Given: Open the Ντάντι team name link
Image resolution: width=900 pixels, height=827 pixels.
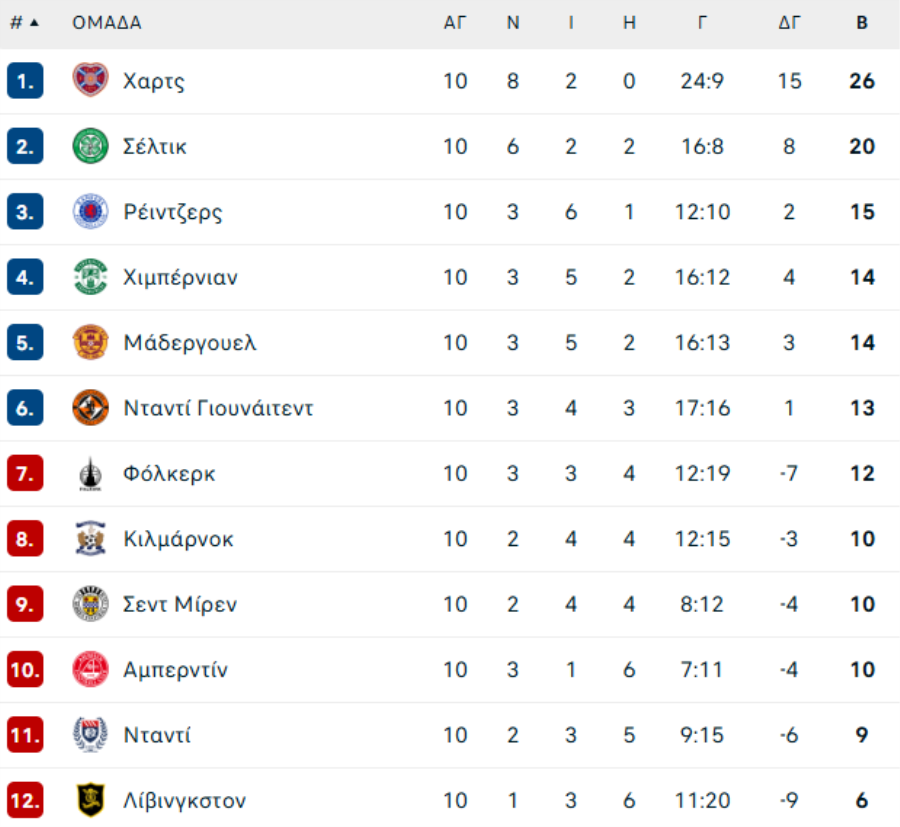Looking at the screenshot, I should (157, 735).
